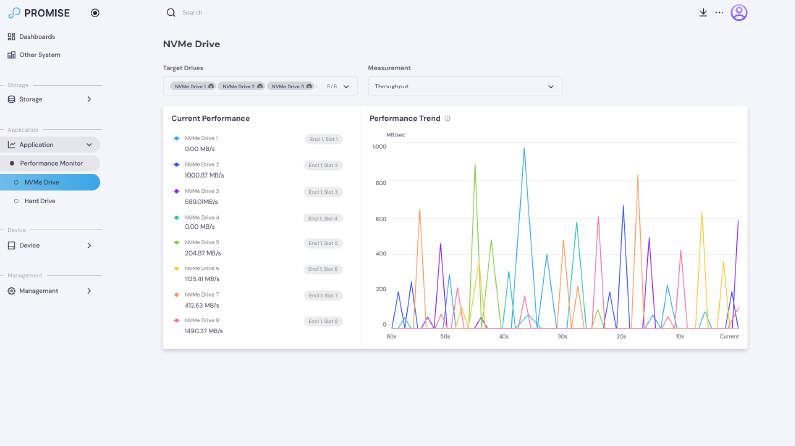Screen dimensions: 795x446
Task: Select the NVMe Drive sidebar item
Action: click(50, 182)
